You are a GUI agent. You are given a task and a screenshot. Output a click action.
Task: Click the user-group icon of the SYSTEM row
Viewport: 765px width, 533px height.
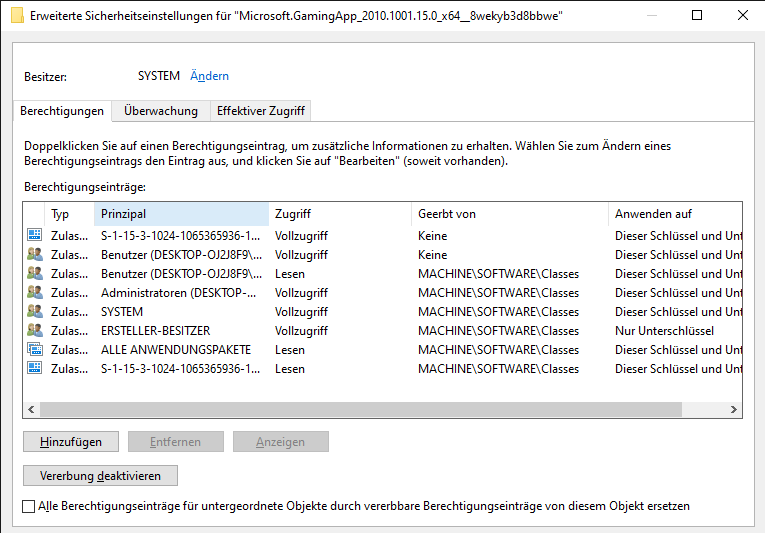(35, 311)
